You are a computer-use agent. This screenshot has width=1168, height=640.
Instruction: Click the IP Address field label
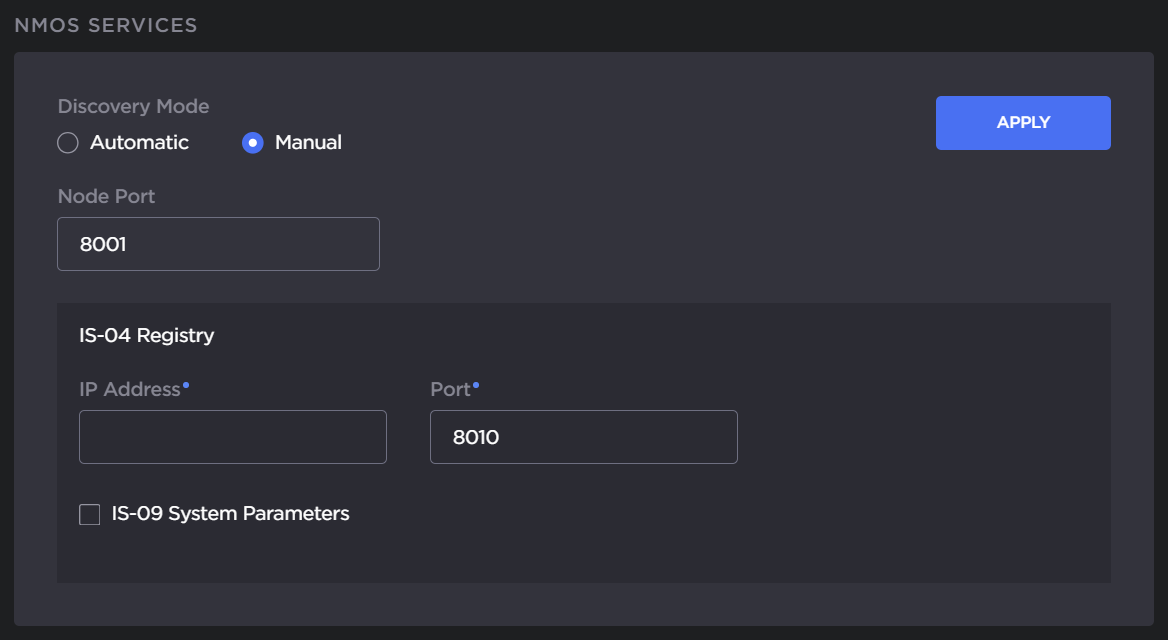click(129, 390)
